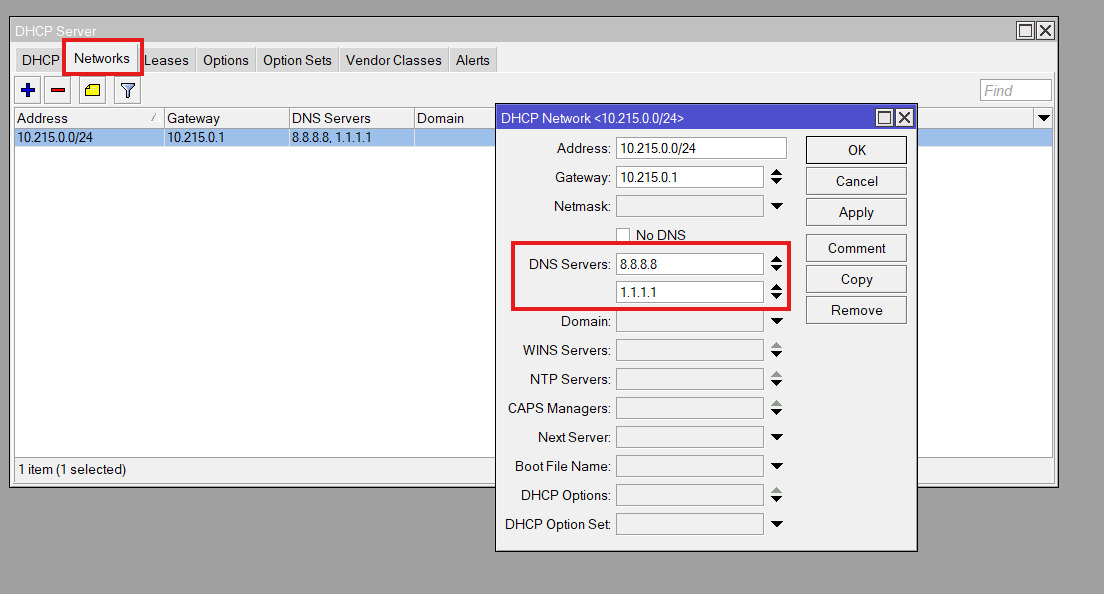Switch to the Alerts tab

[472, 60]
